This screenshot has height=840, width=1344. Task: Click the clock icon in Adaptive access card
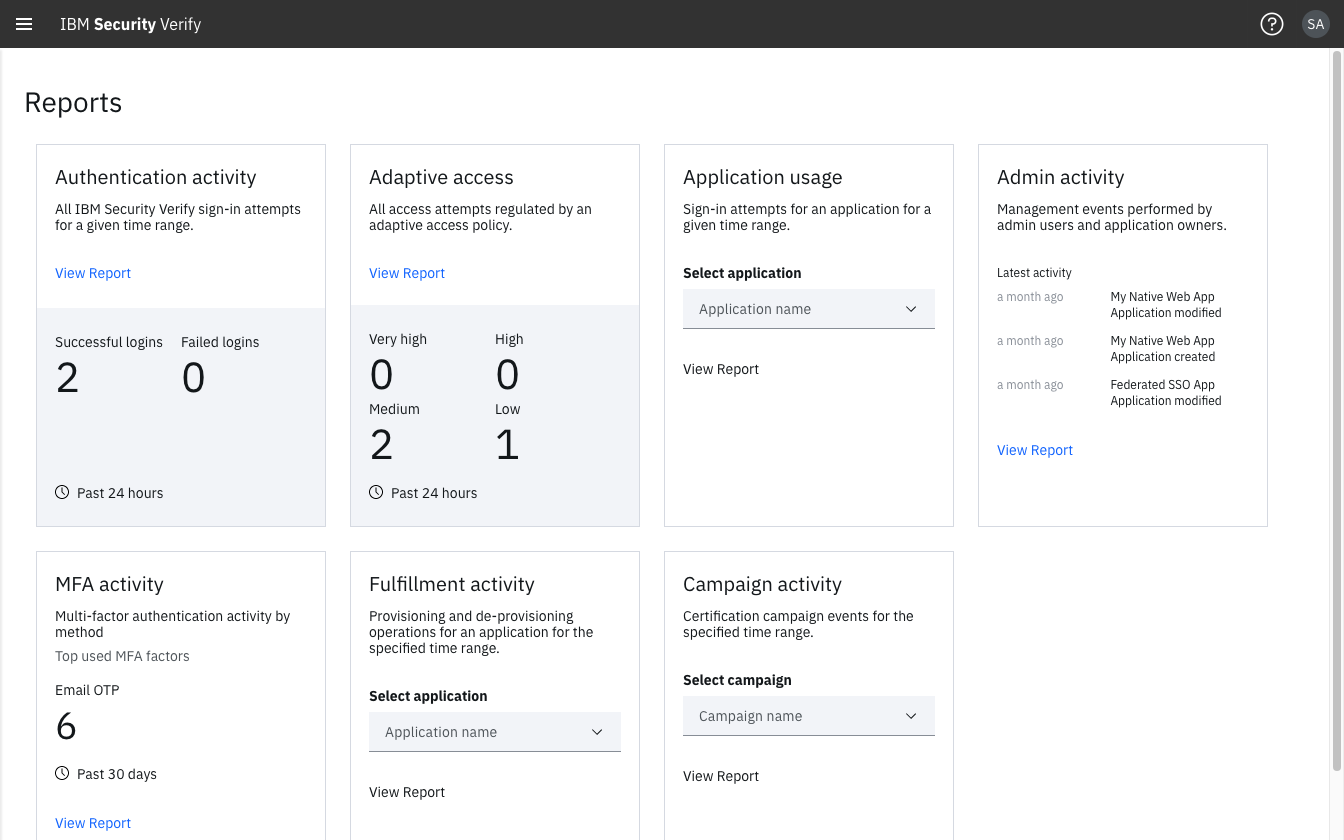click(x=376, y=492)
